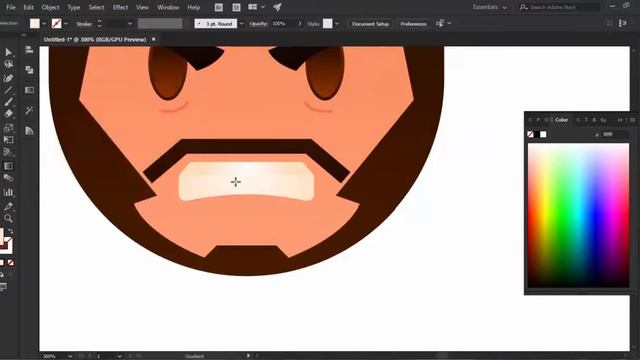Open the File menu
Viewport: 640px width, 360px height.
coord(11,7)
